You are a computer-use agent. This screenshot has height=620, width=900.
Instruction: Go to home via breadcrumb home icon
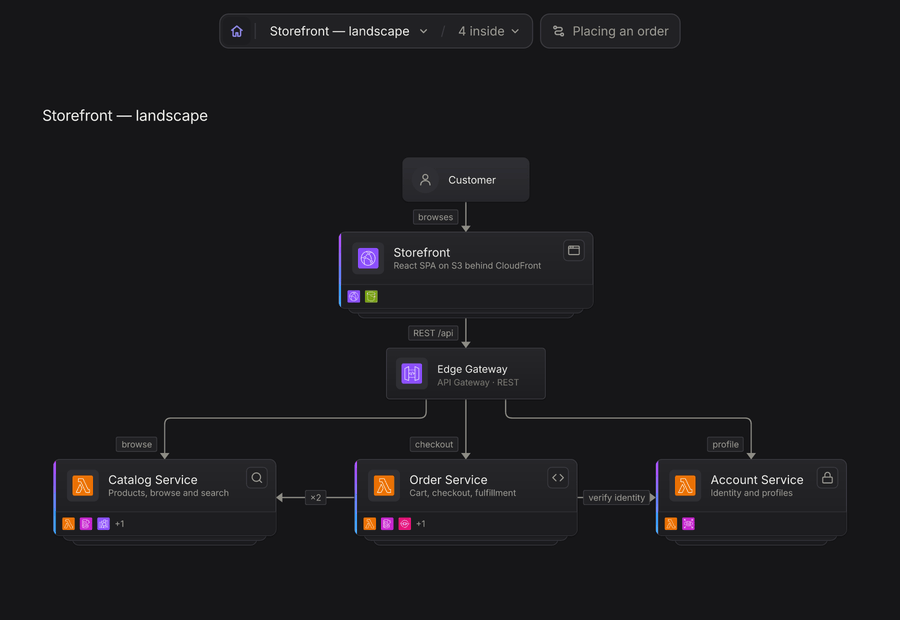pos(236,31)
